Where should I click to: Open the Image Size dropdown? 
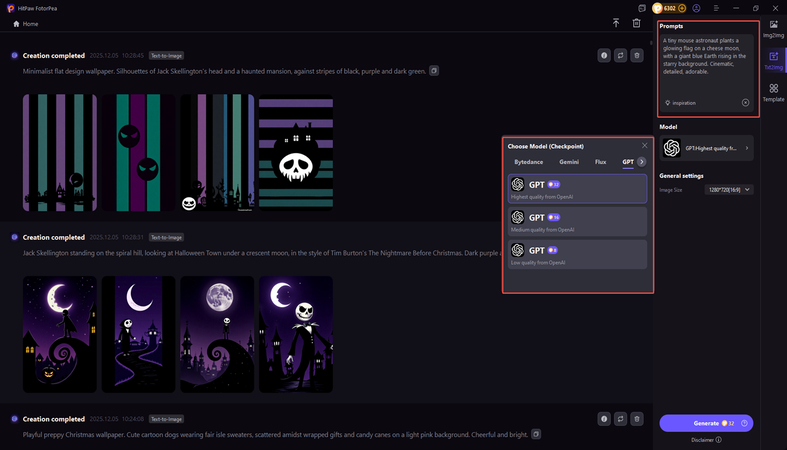click(x=730, y=189)
